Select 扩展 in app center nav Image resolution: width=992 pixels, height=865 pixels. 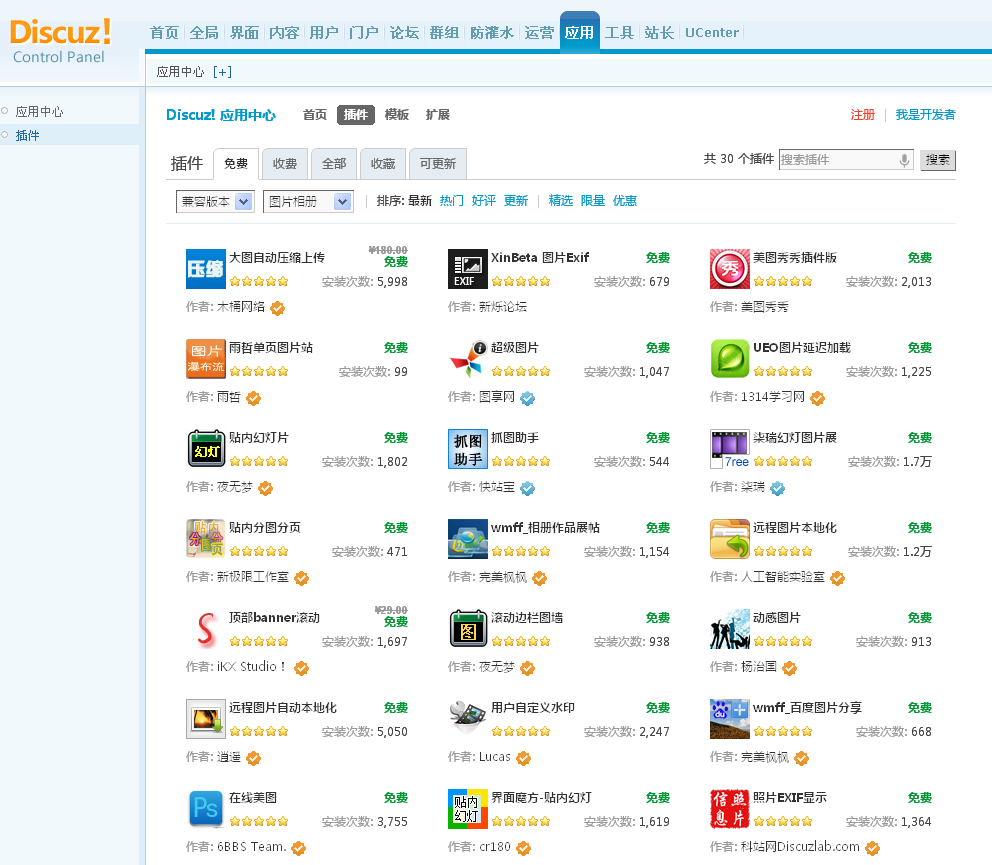(x=438, y=115)
